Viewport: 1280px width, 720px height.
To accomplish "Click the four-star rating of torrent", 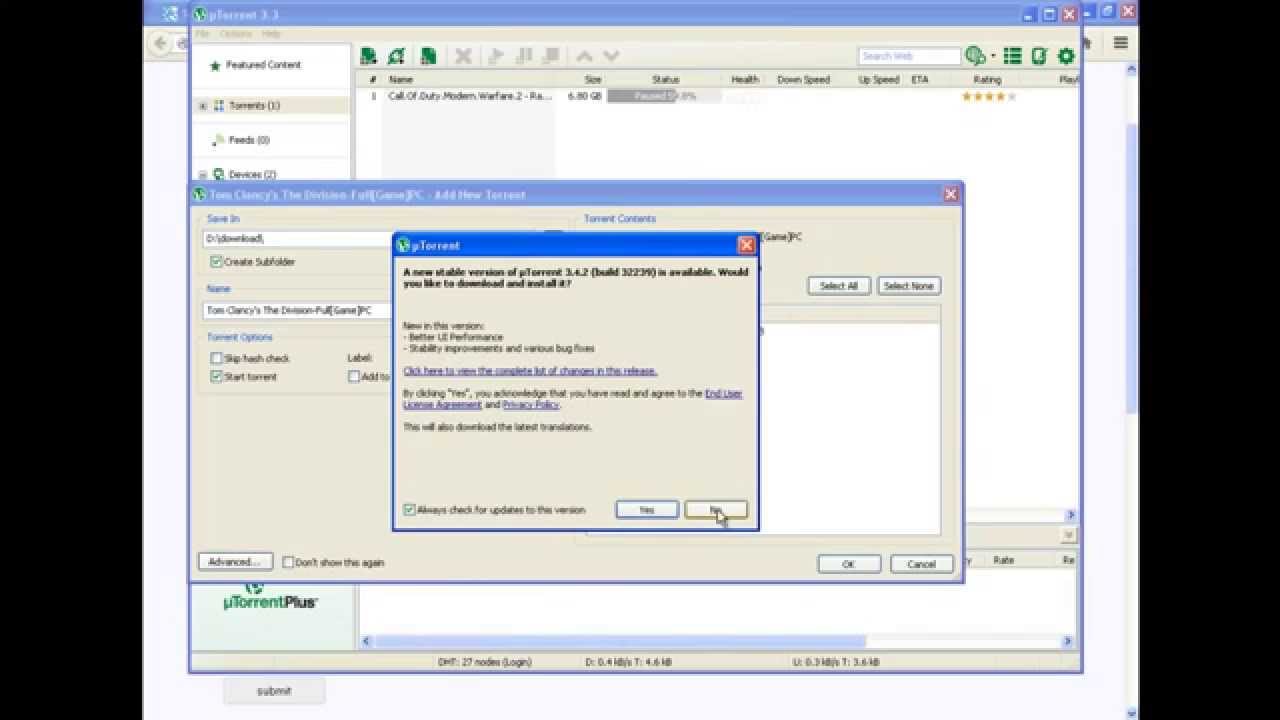I will (x=988, y=97).
